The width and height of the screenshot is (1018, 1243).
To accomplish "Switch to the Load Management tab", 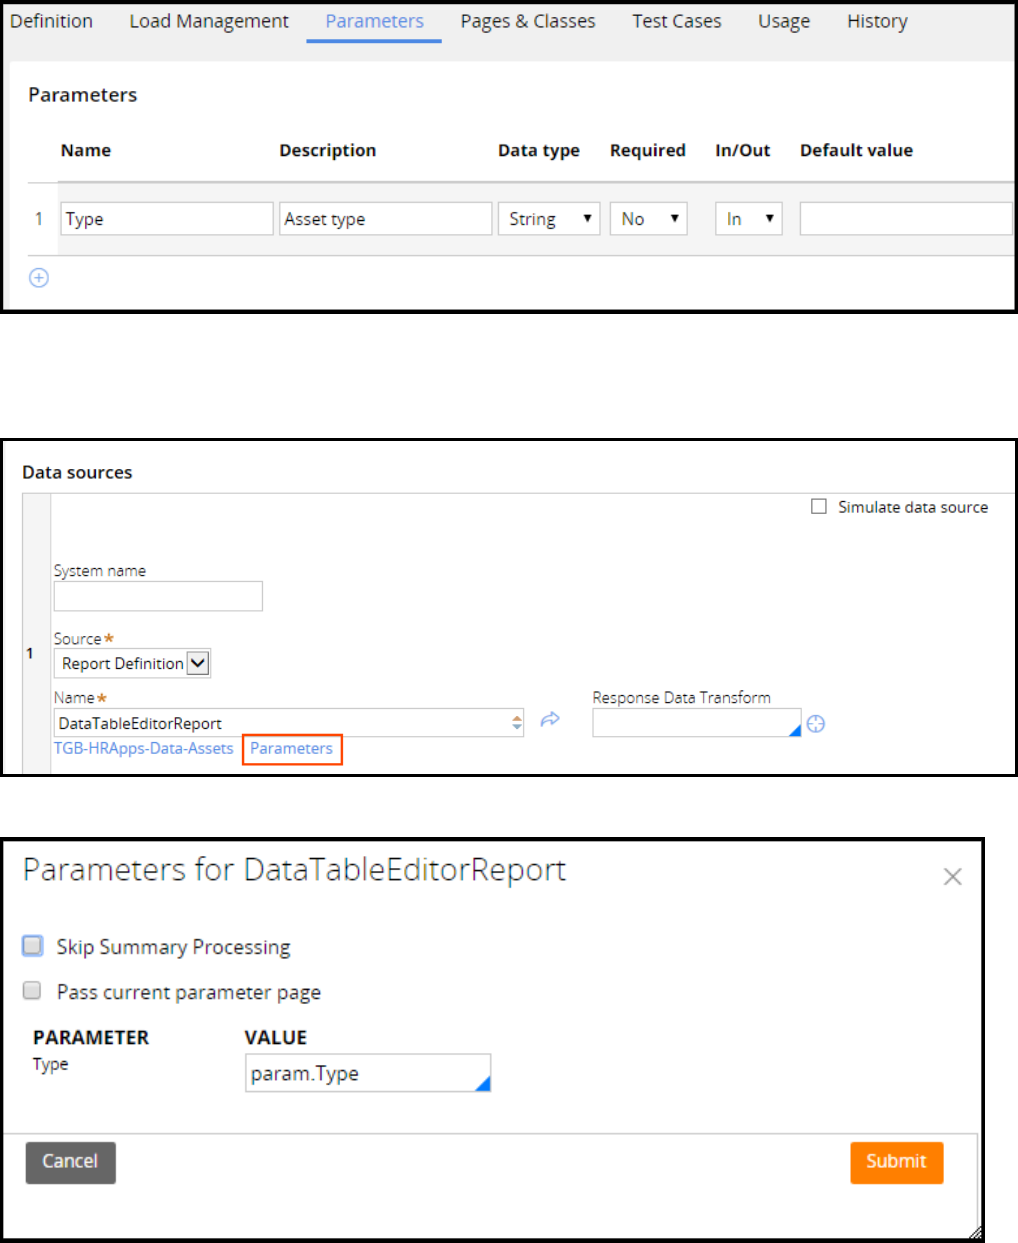I will click(209, 21).
